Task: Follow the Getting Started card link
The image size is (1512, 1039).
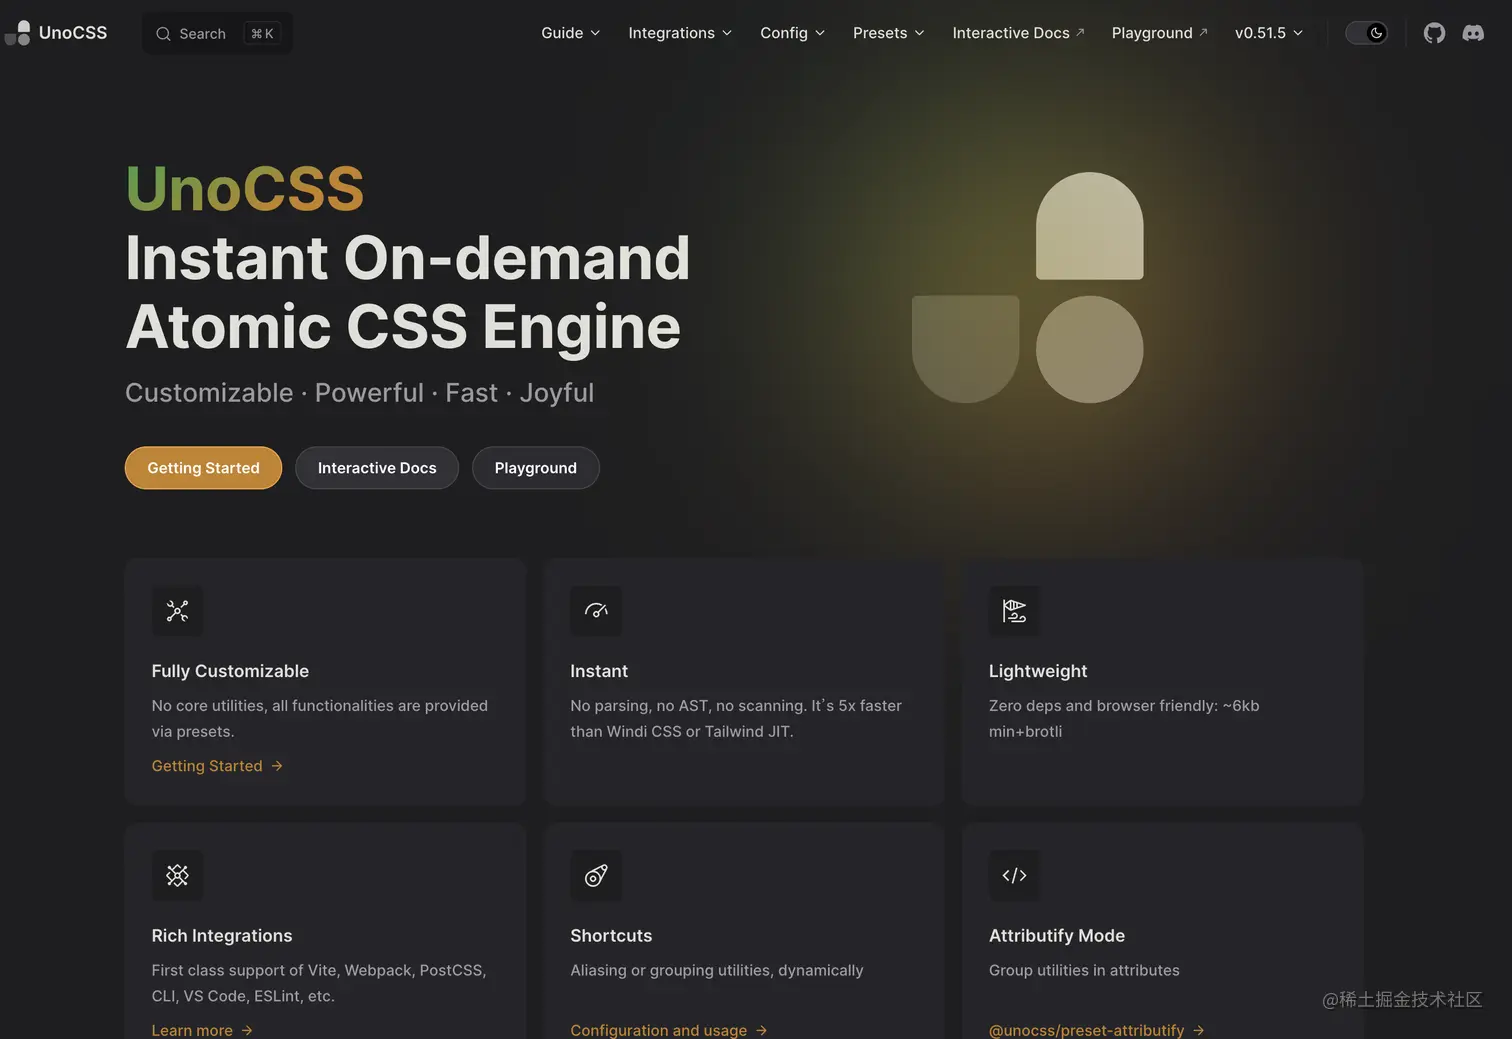Action: tap(217, 766)
